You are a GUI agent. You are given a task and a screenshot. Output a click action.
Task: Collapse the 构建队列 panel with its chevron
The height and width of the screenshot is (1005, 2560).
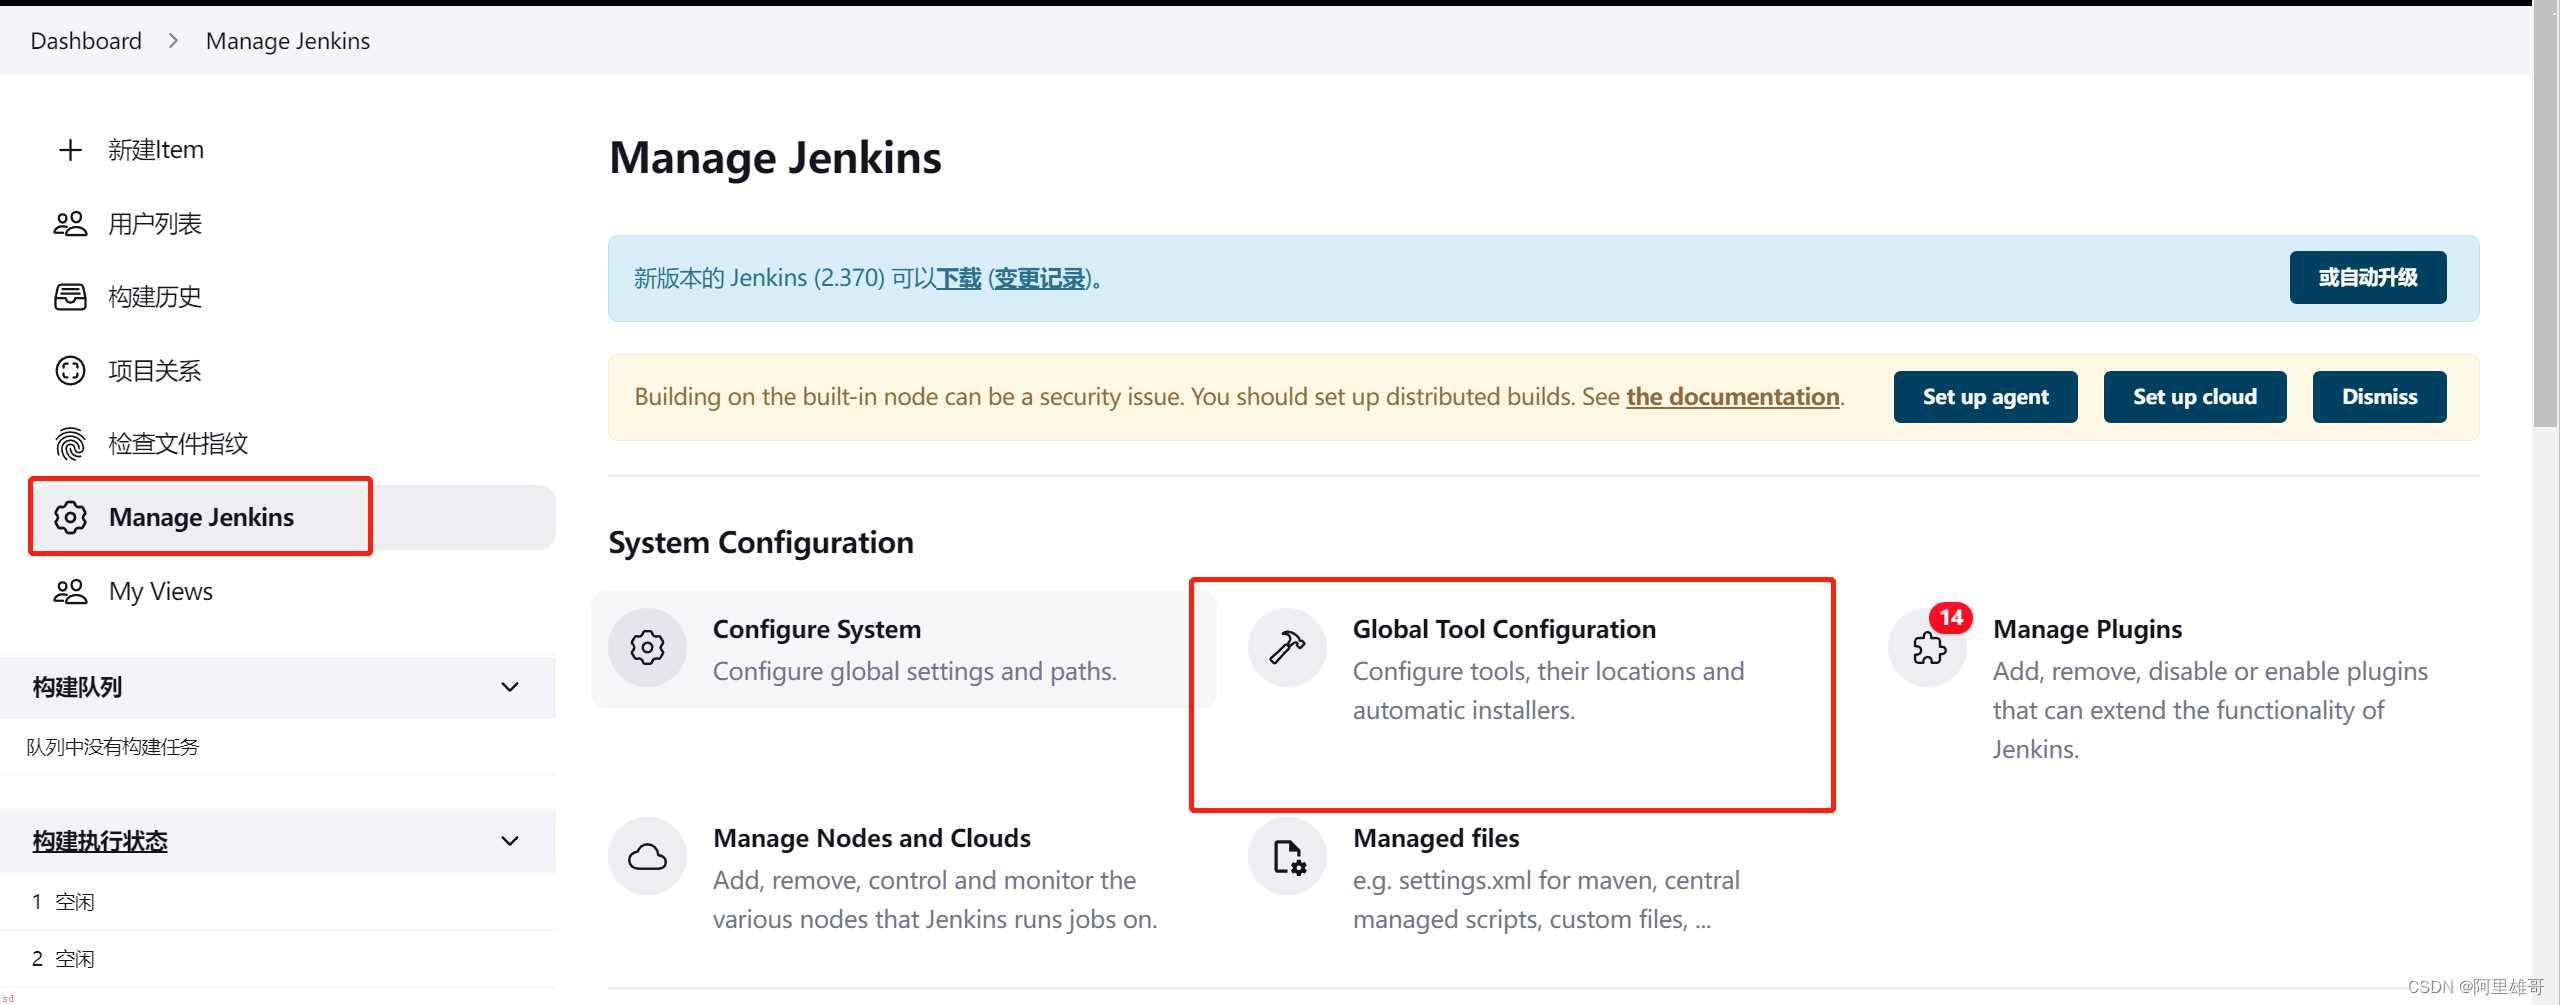click(510, 687)
